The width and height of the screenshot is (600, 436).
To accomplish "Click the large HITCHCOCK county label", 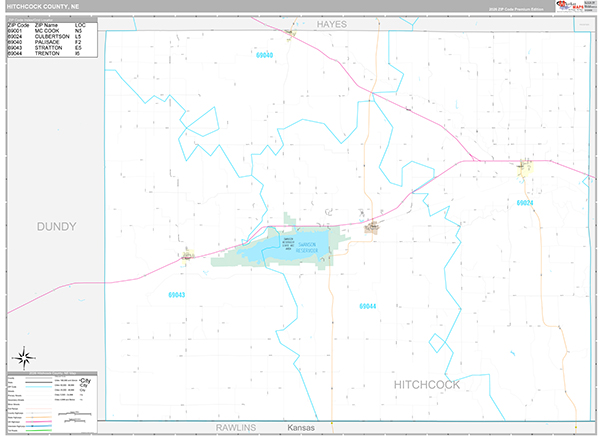I will [x=428, y=385].
